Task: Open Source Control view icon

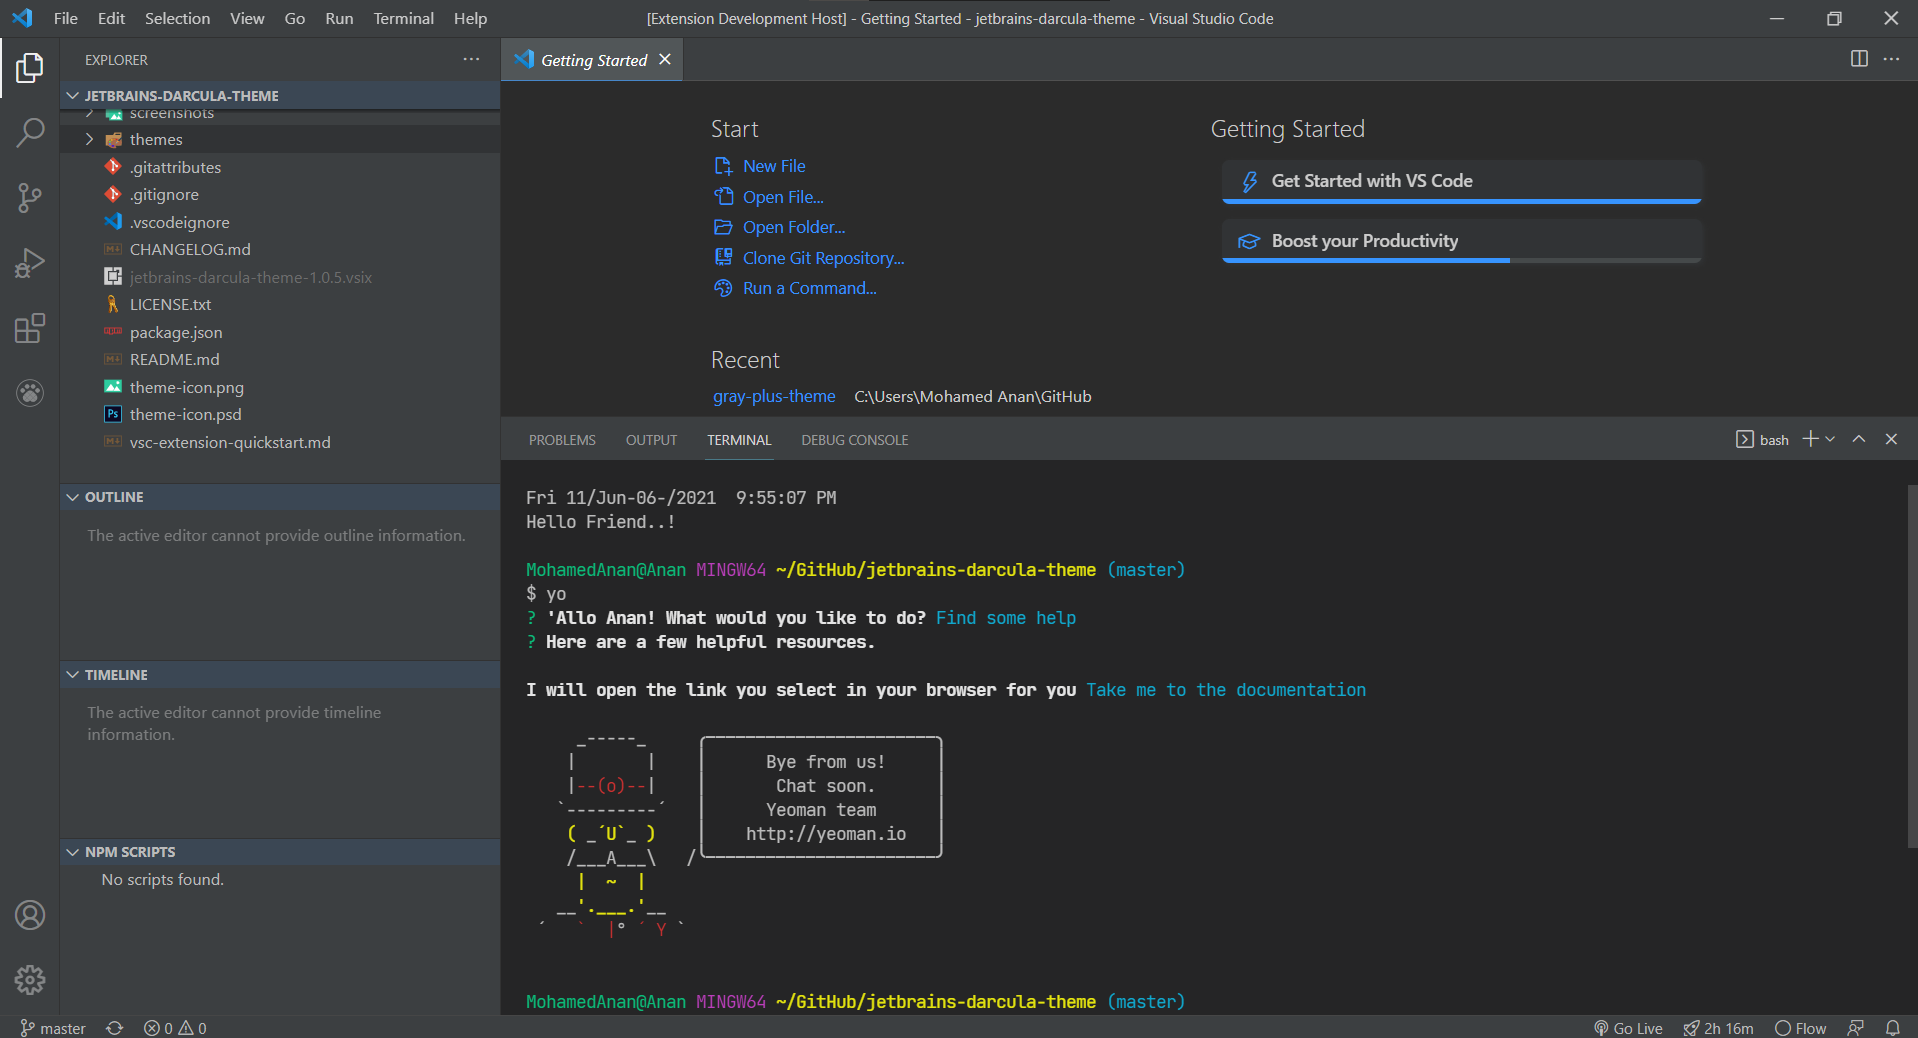Action: [30, 197]
